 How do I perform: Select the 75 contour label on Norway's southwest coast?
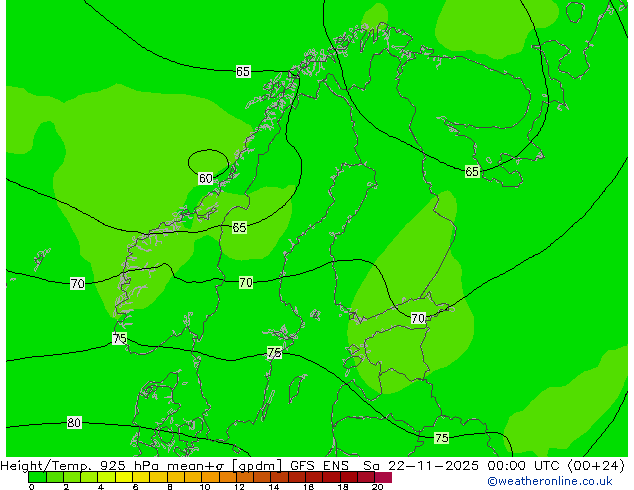pyautogui.click(x=119, y=338)
